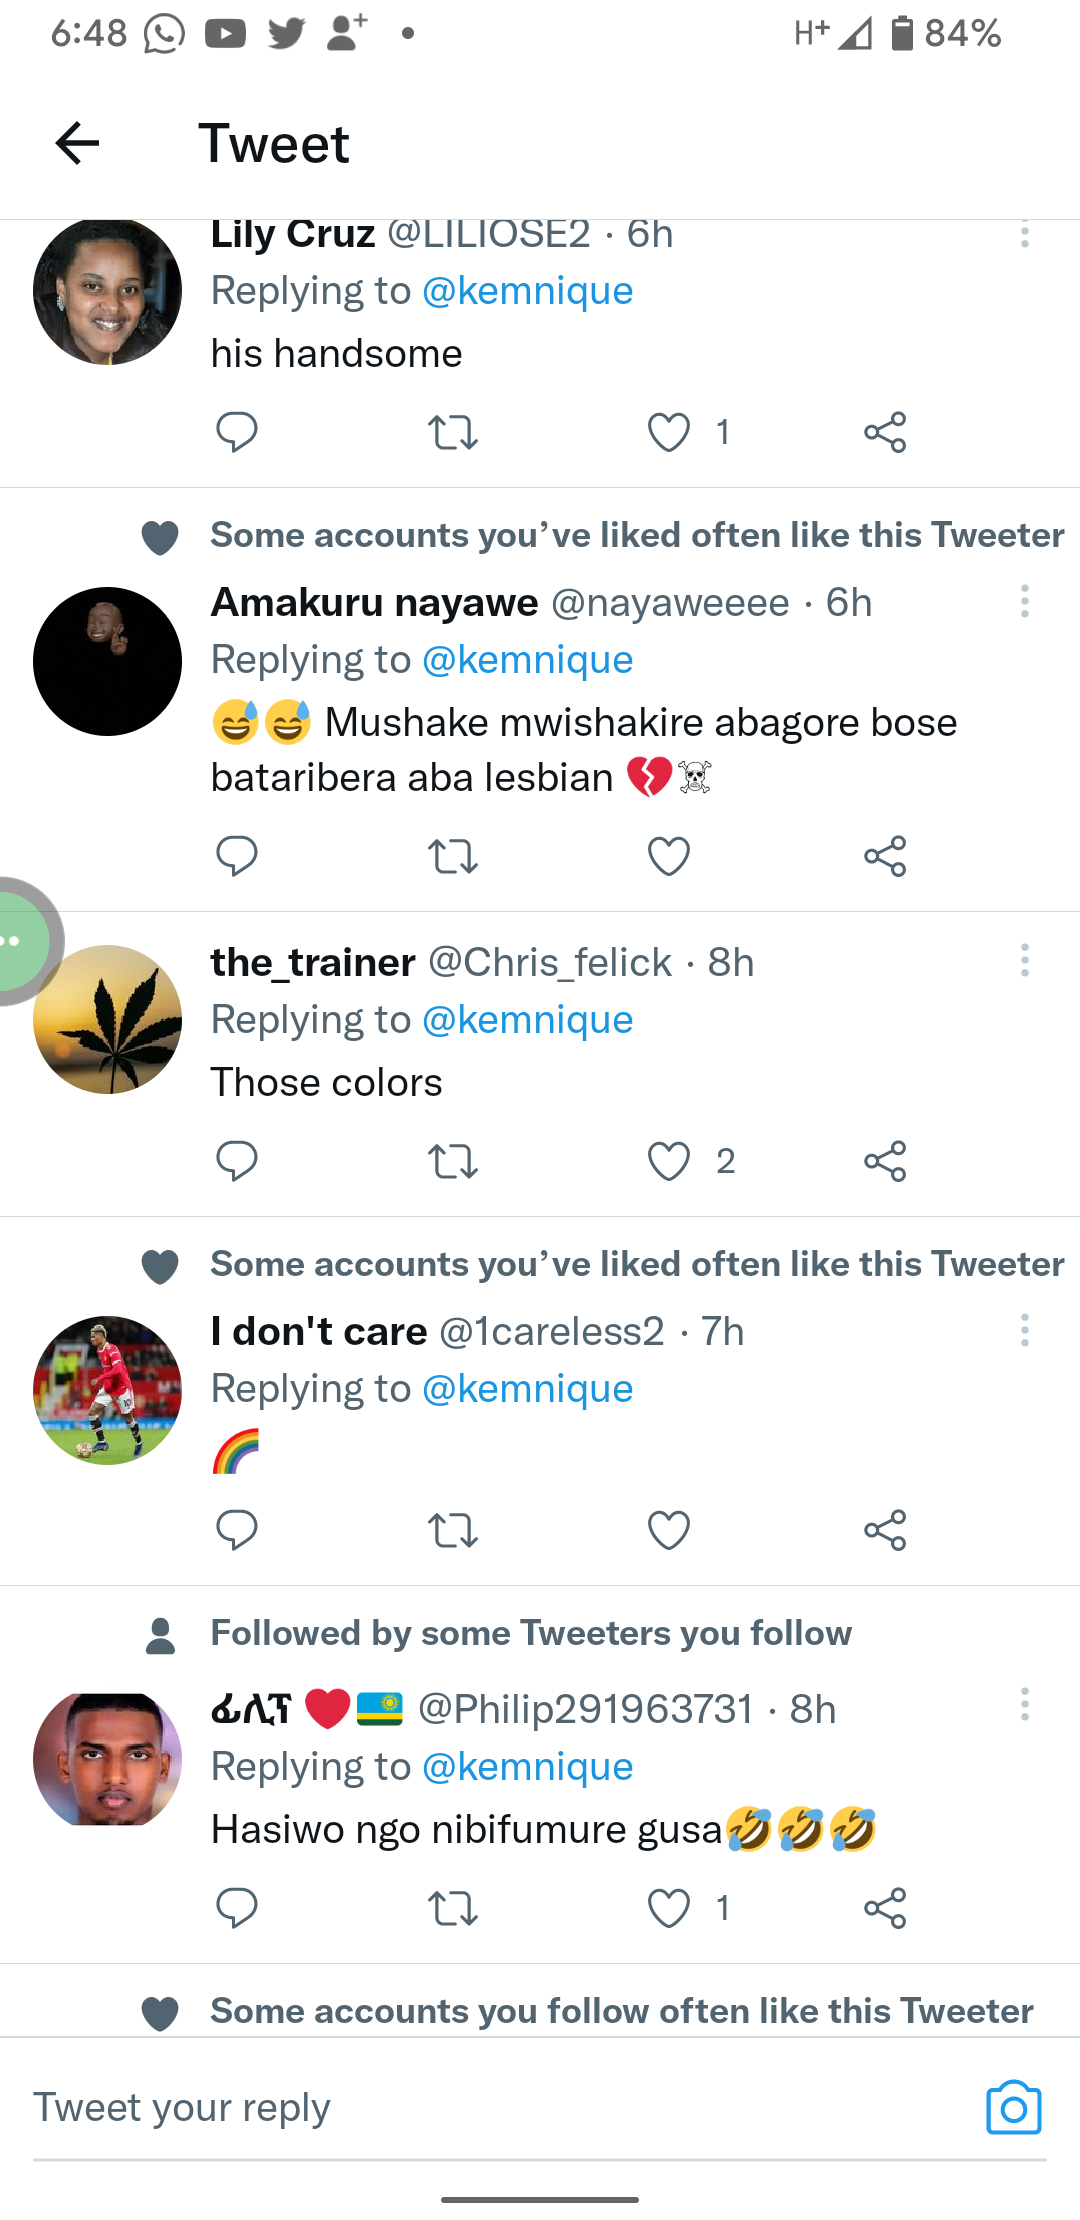Share the_trainer's 'Those colors' tweet
Screen dimensions: 1080x2220
click(885, 1161)
